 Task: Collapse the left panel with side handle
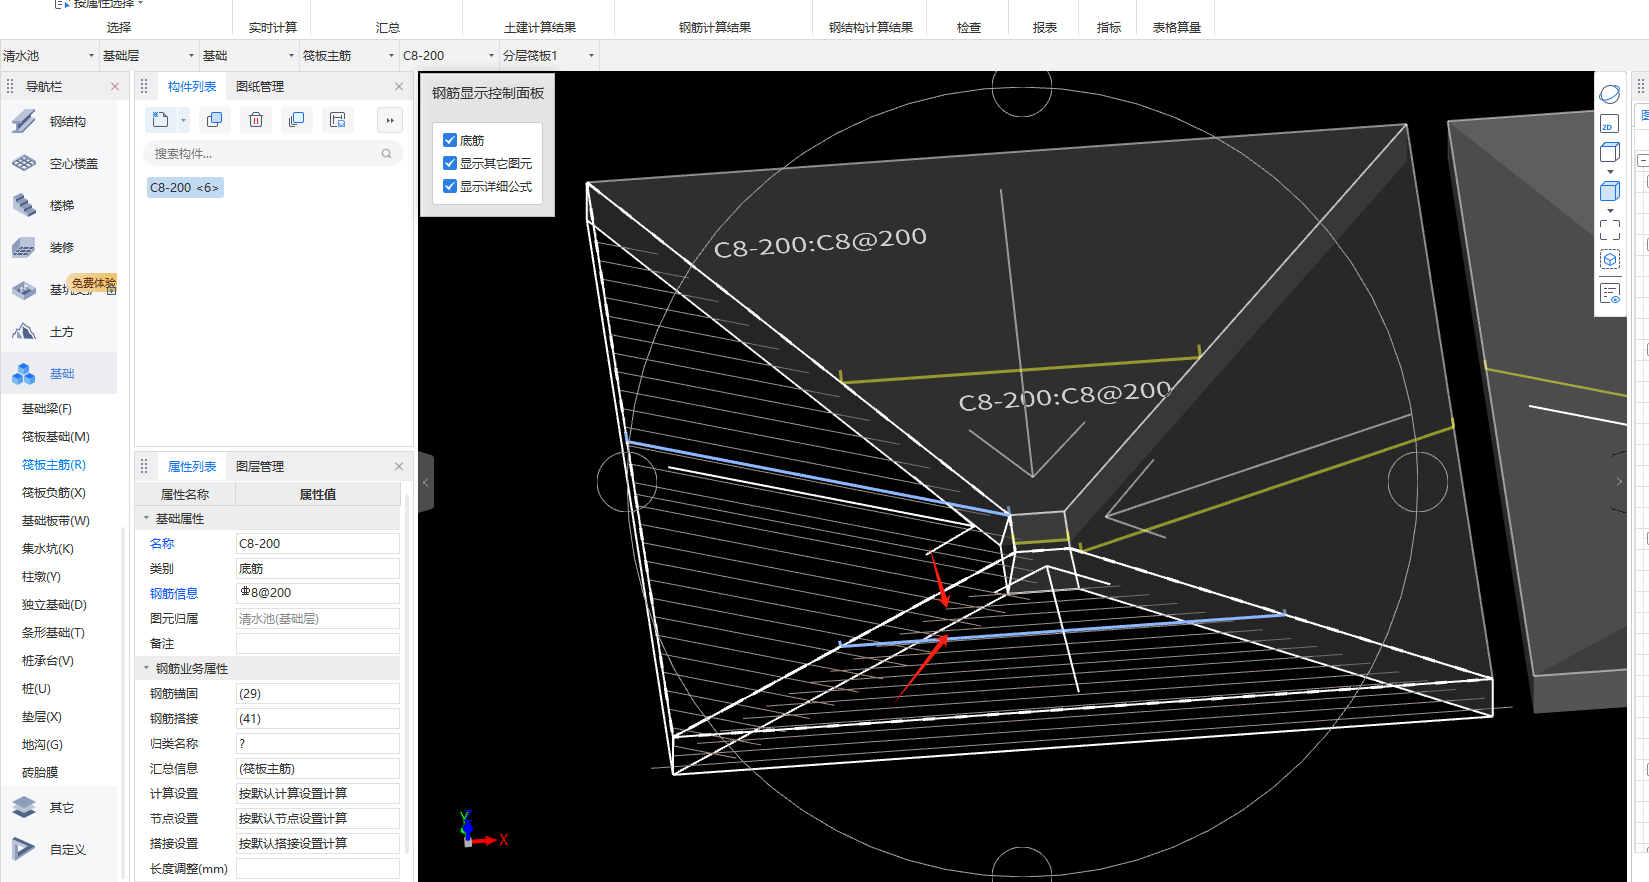point(426,482)
